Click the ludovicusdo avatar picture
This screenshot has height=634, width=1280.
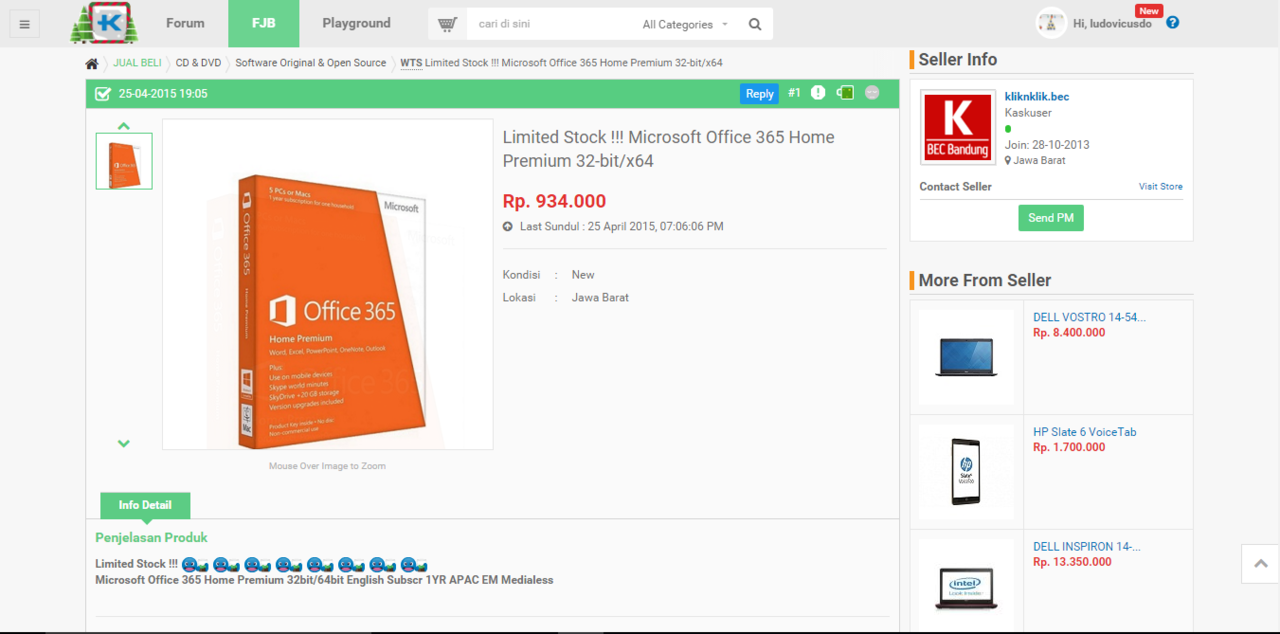pos(1051,23)
